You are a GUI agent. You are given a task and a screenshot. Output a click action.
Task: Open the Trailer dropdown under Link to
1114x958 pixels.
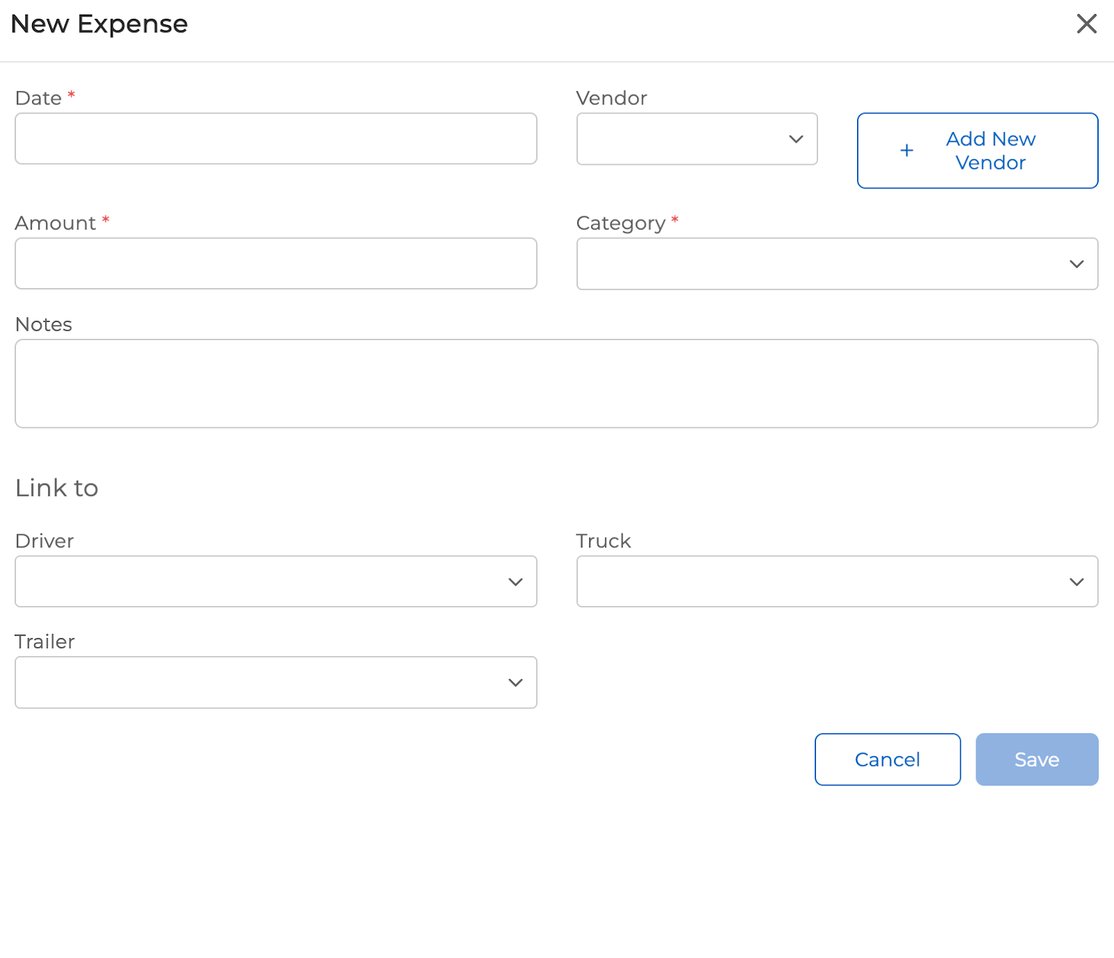click(x=276, y=682)
